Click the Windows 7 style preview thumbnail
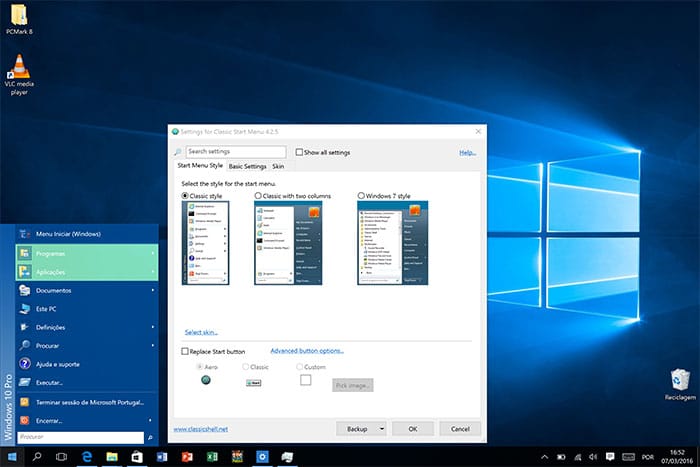Screen dimensions: 700x467 [x=392, y=243]
